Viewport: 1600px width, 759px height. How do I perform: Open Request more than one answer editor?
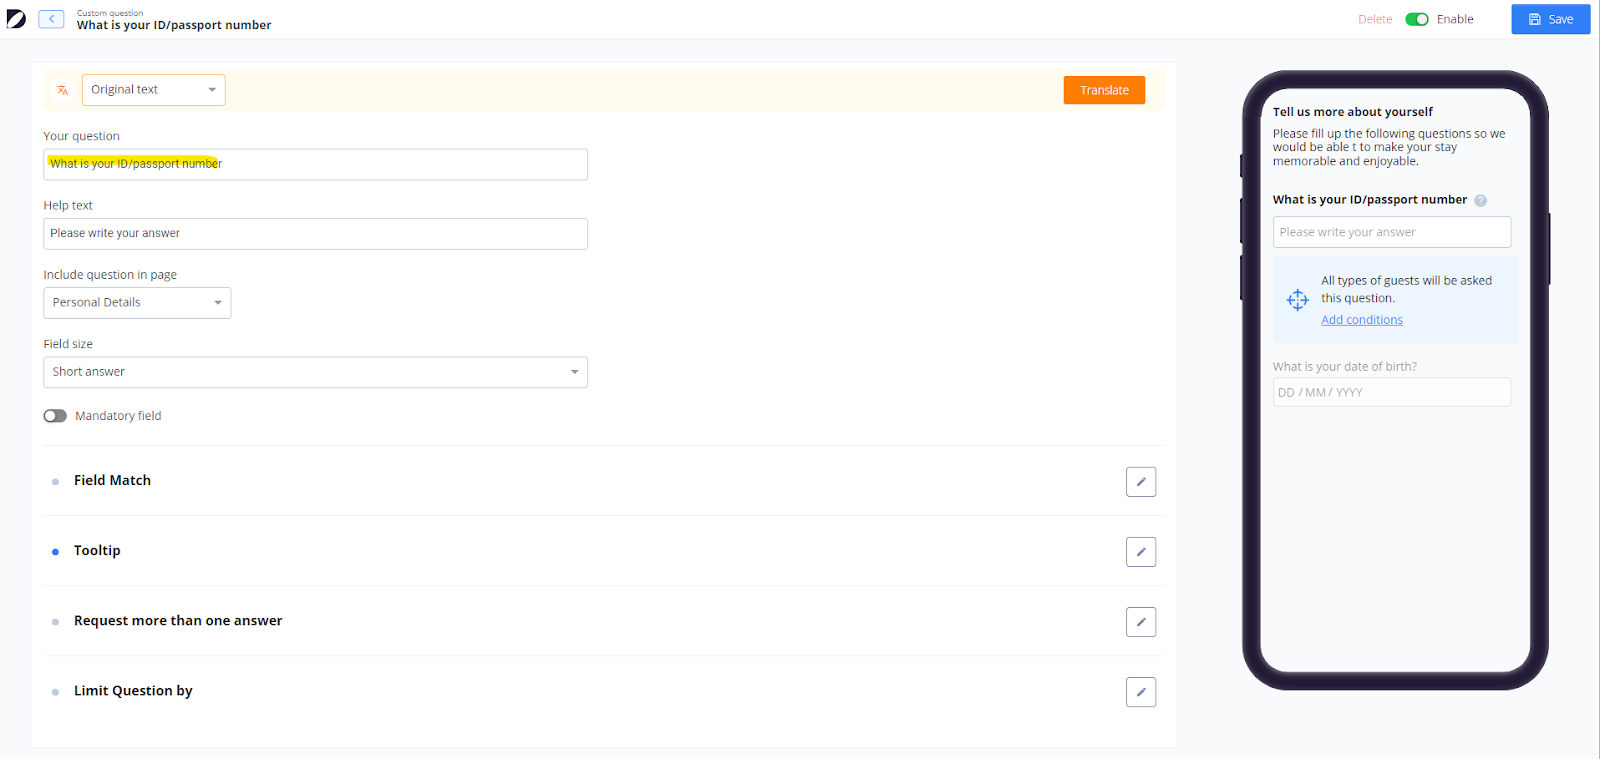[x=1141, y=622]
